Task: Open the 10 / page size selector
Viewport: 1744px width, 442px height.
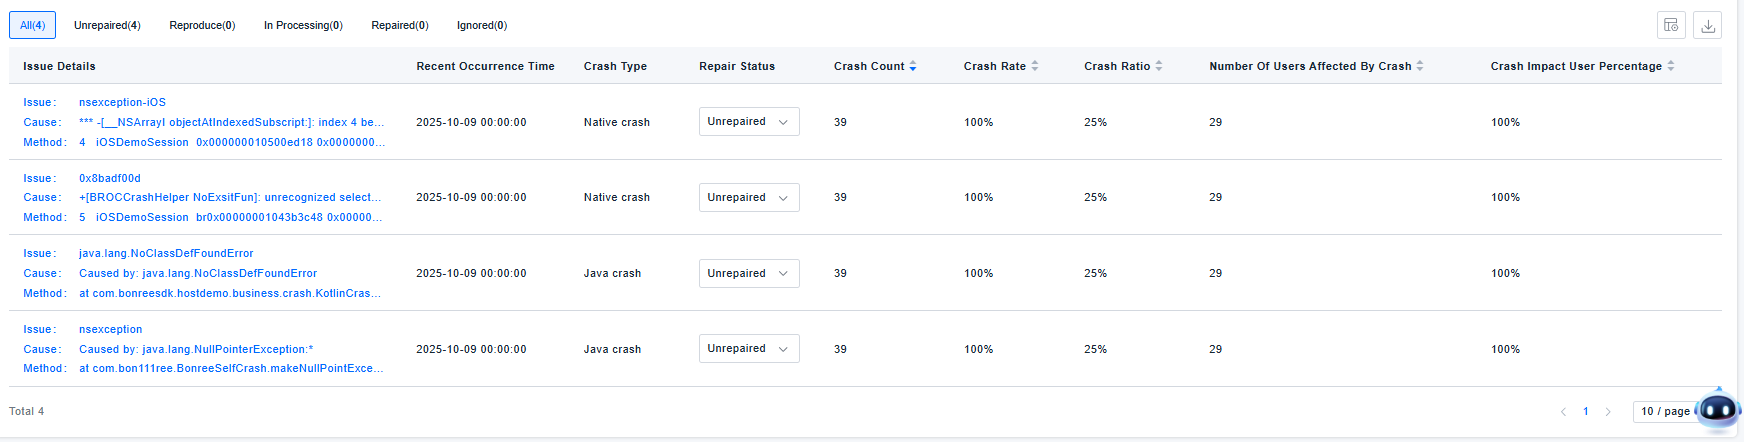Action: click(1664, 412)
